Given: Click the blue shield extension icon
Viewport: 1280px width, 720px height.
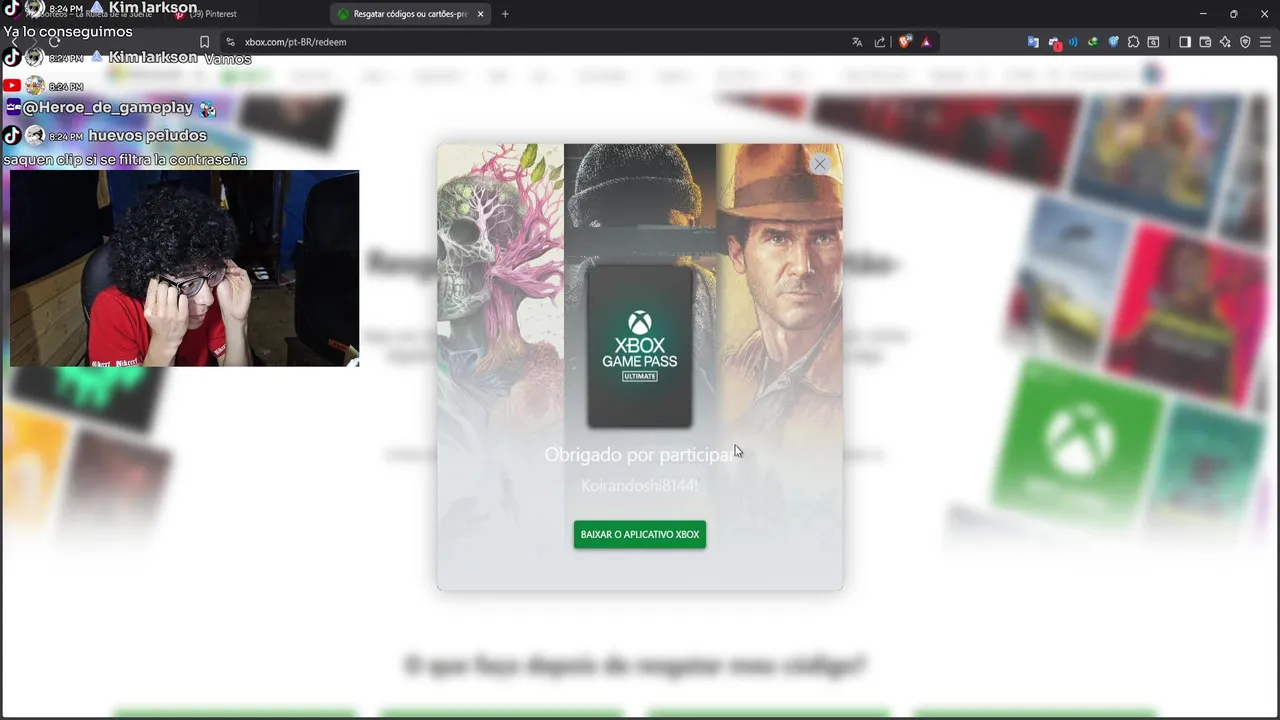Looking at the screenshot, I should 1113,42.
